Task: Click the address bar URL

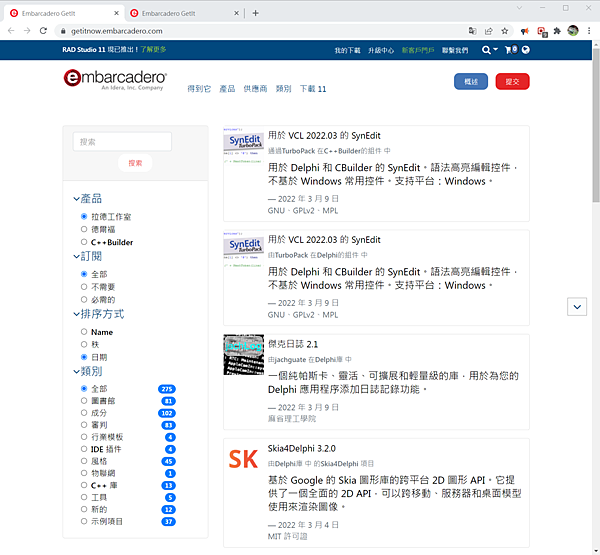Action: pos(117,31)
